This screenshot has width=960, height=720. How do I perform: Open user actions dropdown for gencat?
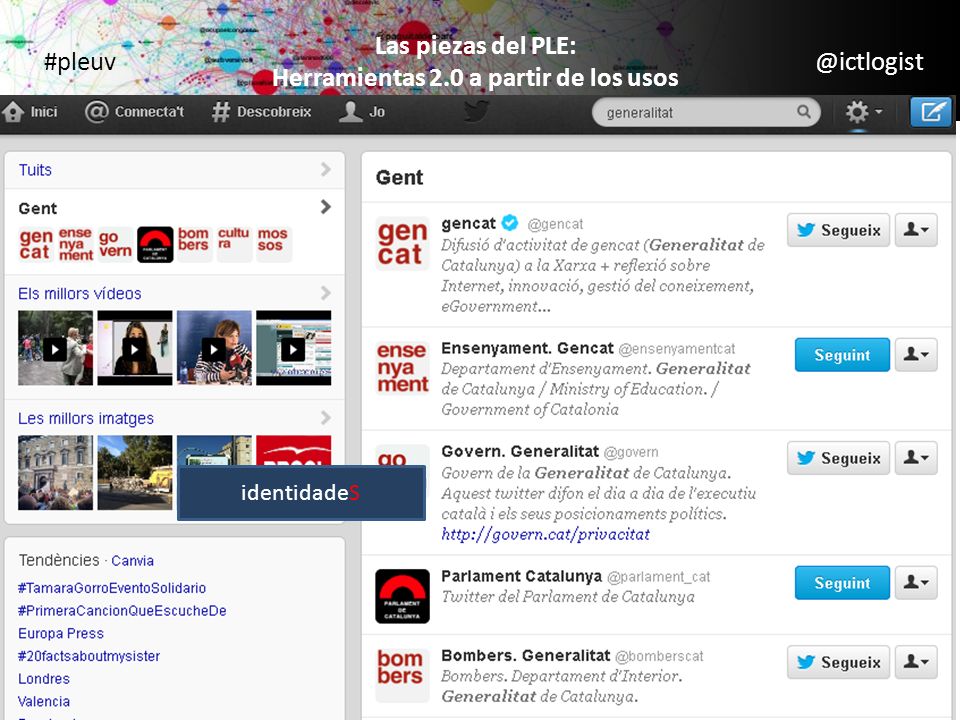click(x=916, y=230)
